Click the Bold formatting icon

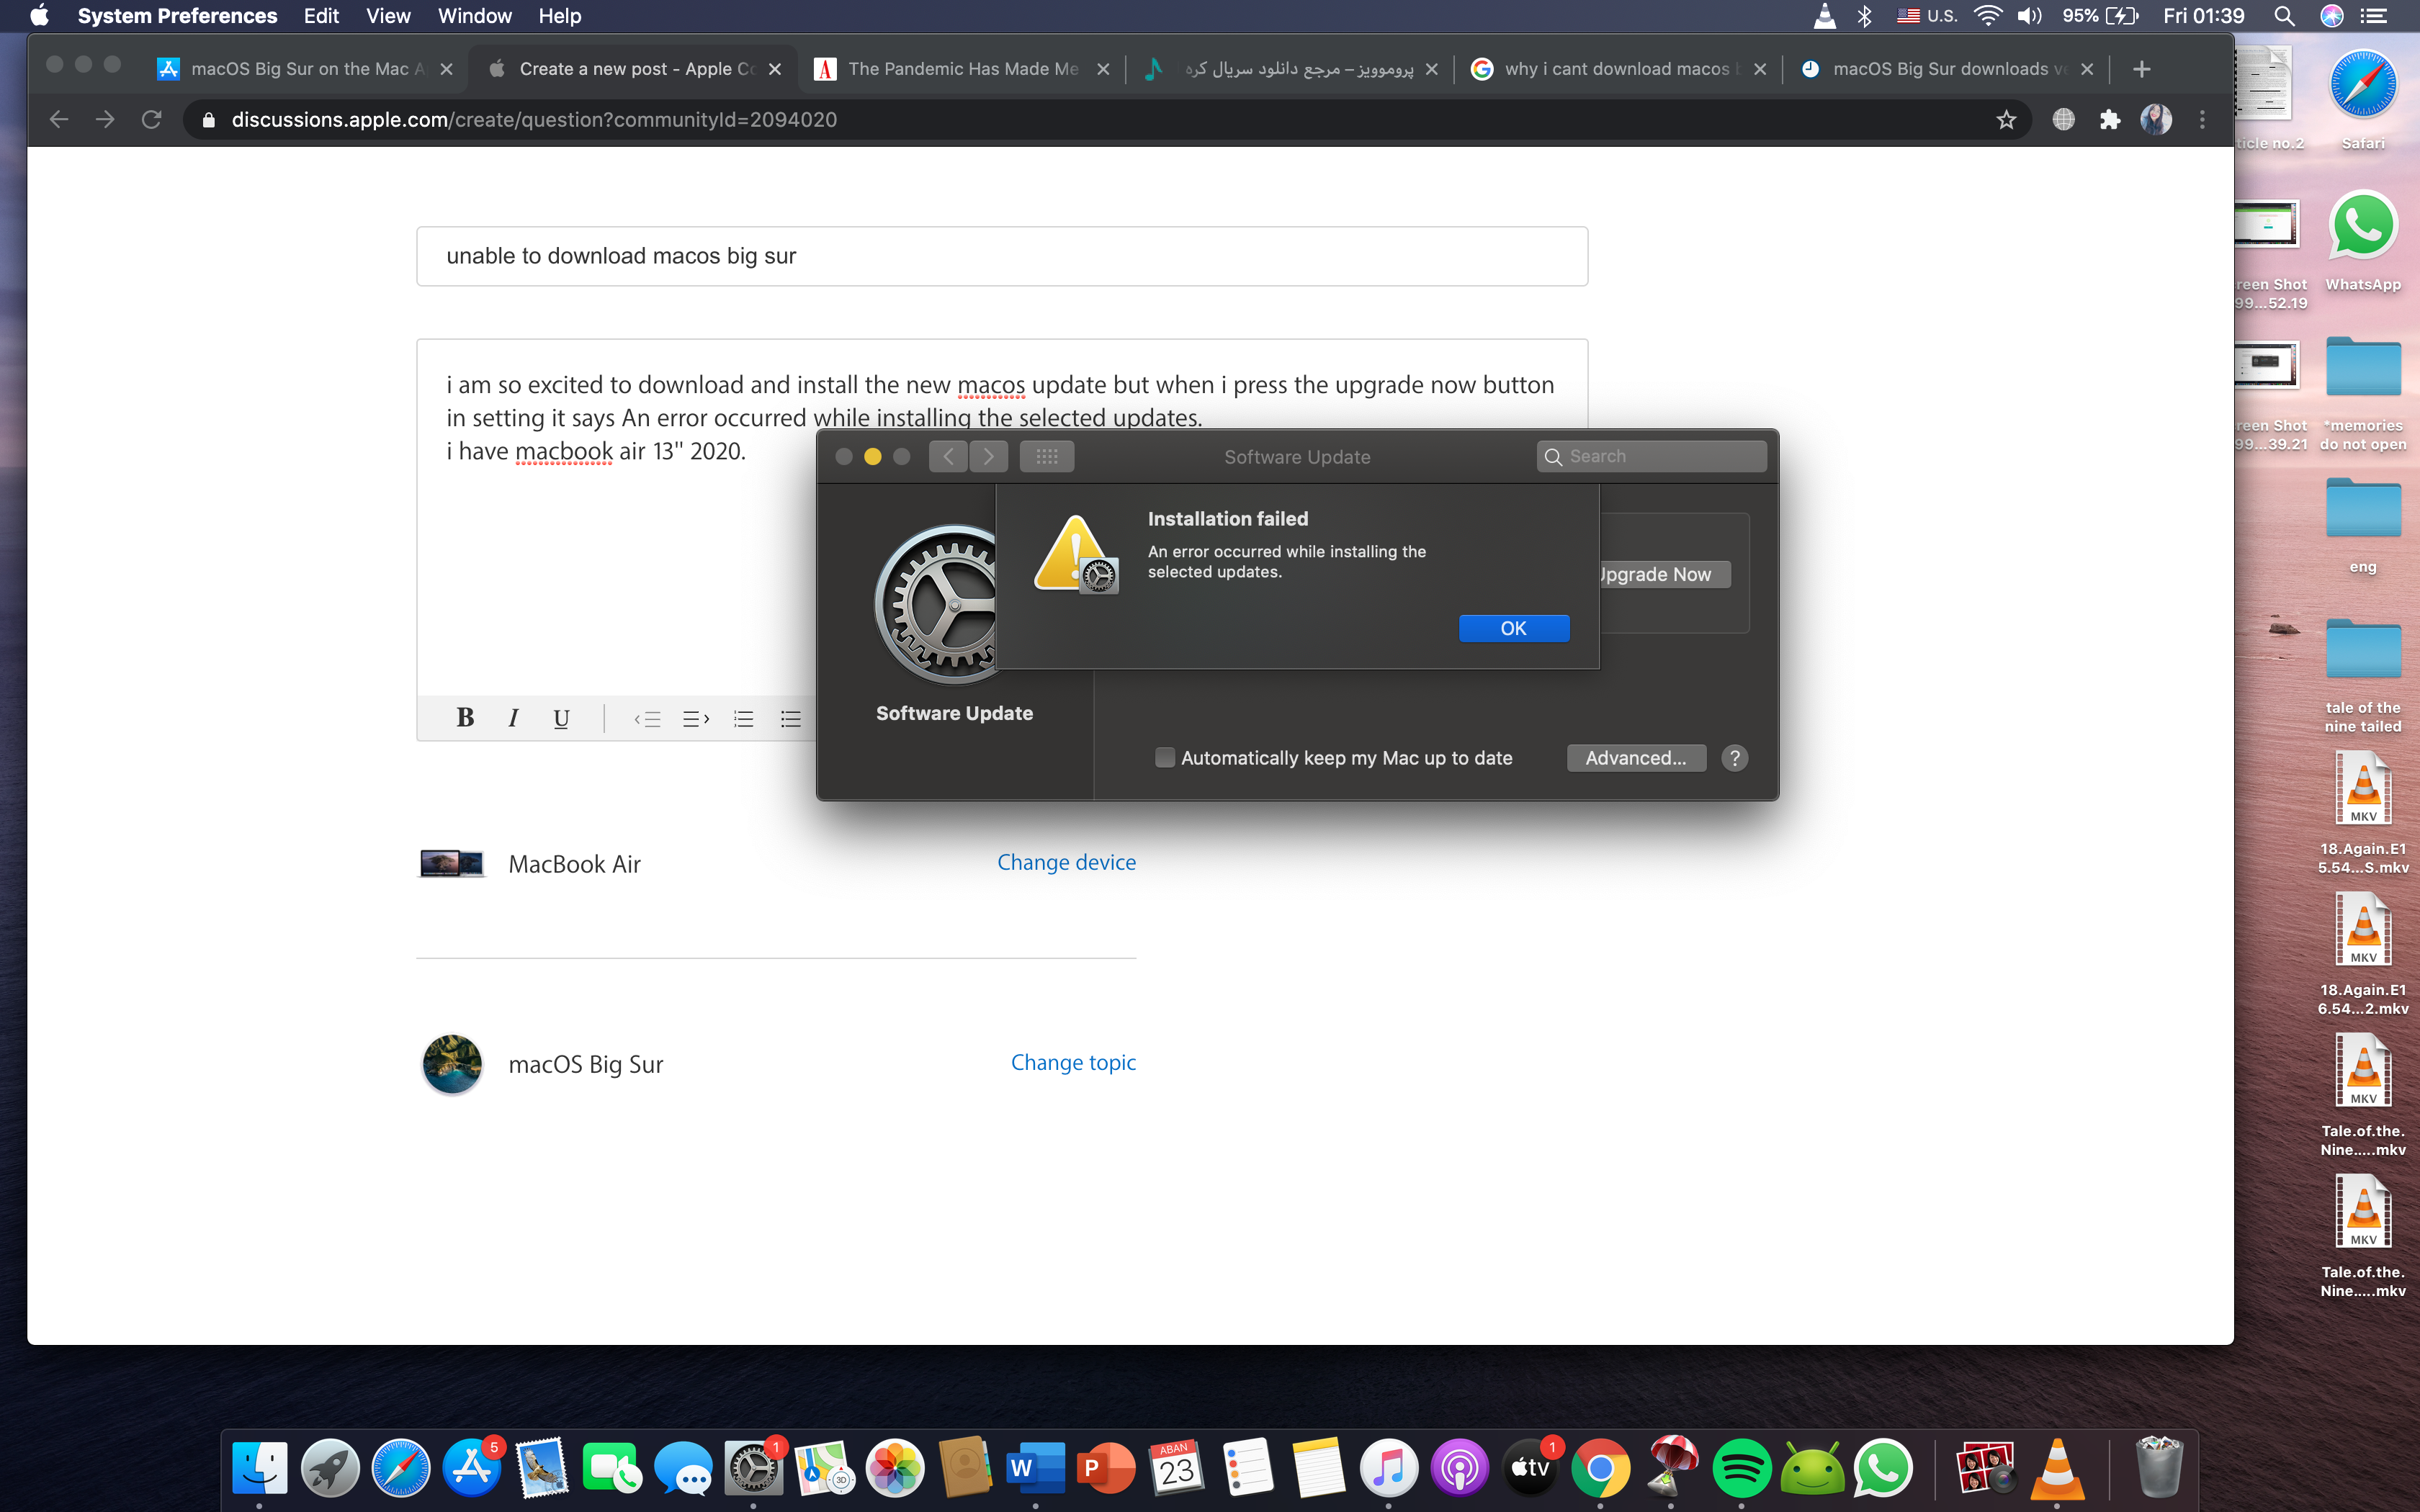tap(465, 718)
